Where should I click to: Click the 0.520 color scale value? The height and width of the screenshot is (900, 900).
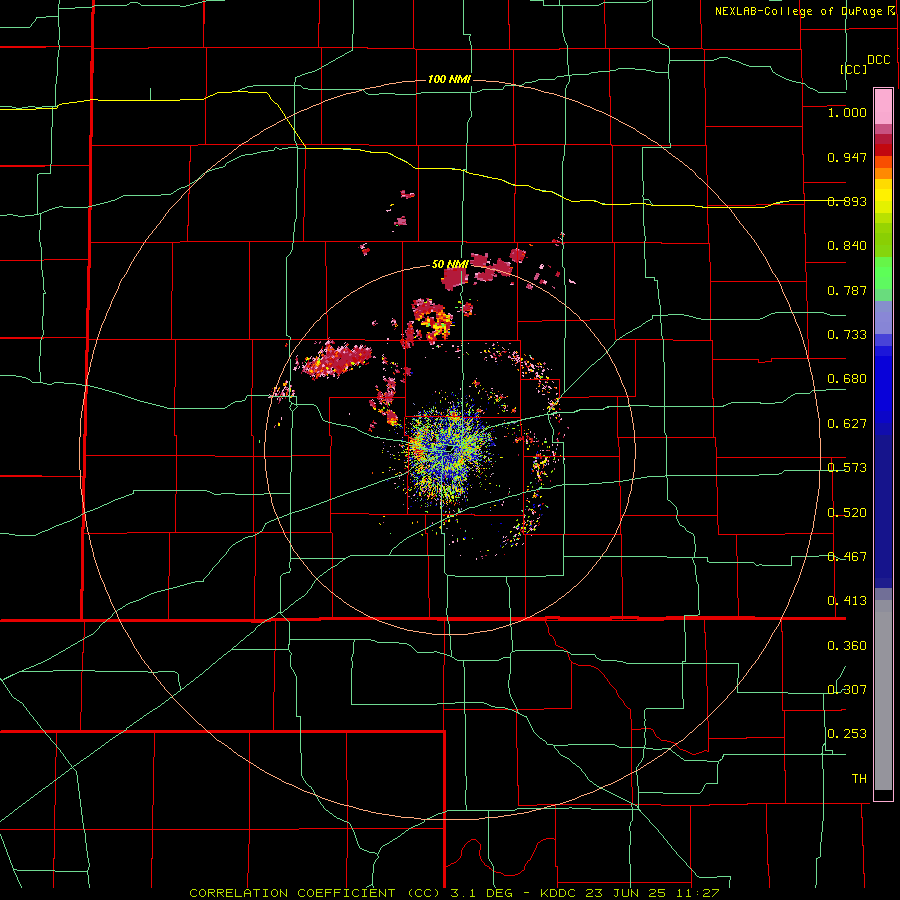click(x=847, y=513)
